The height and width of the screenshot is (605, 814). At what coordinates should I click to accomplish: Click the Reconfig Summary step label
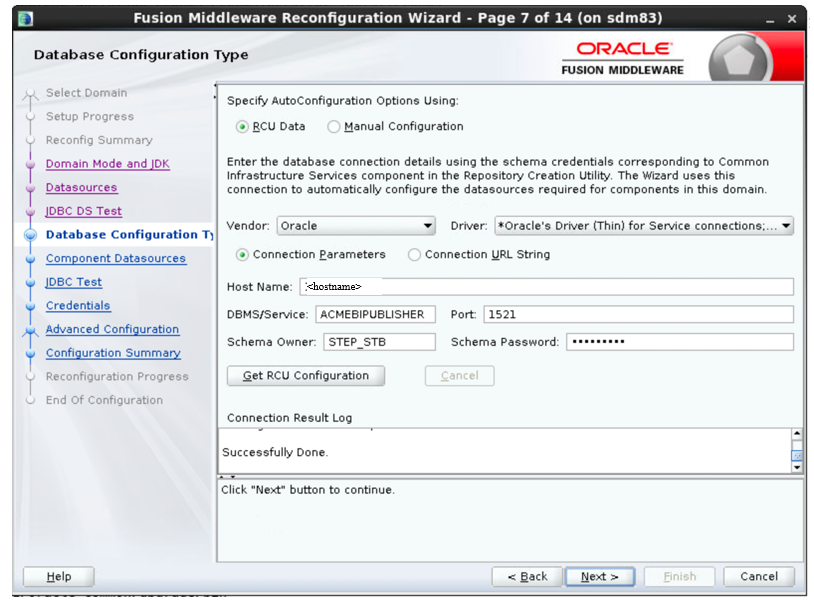click(99, 140)
